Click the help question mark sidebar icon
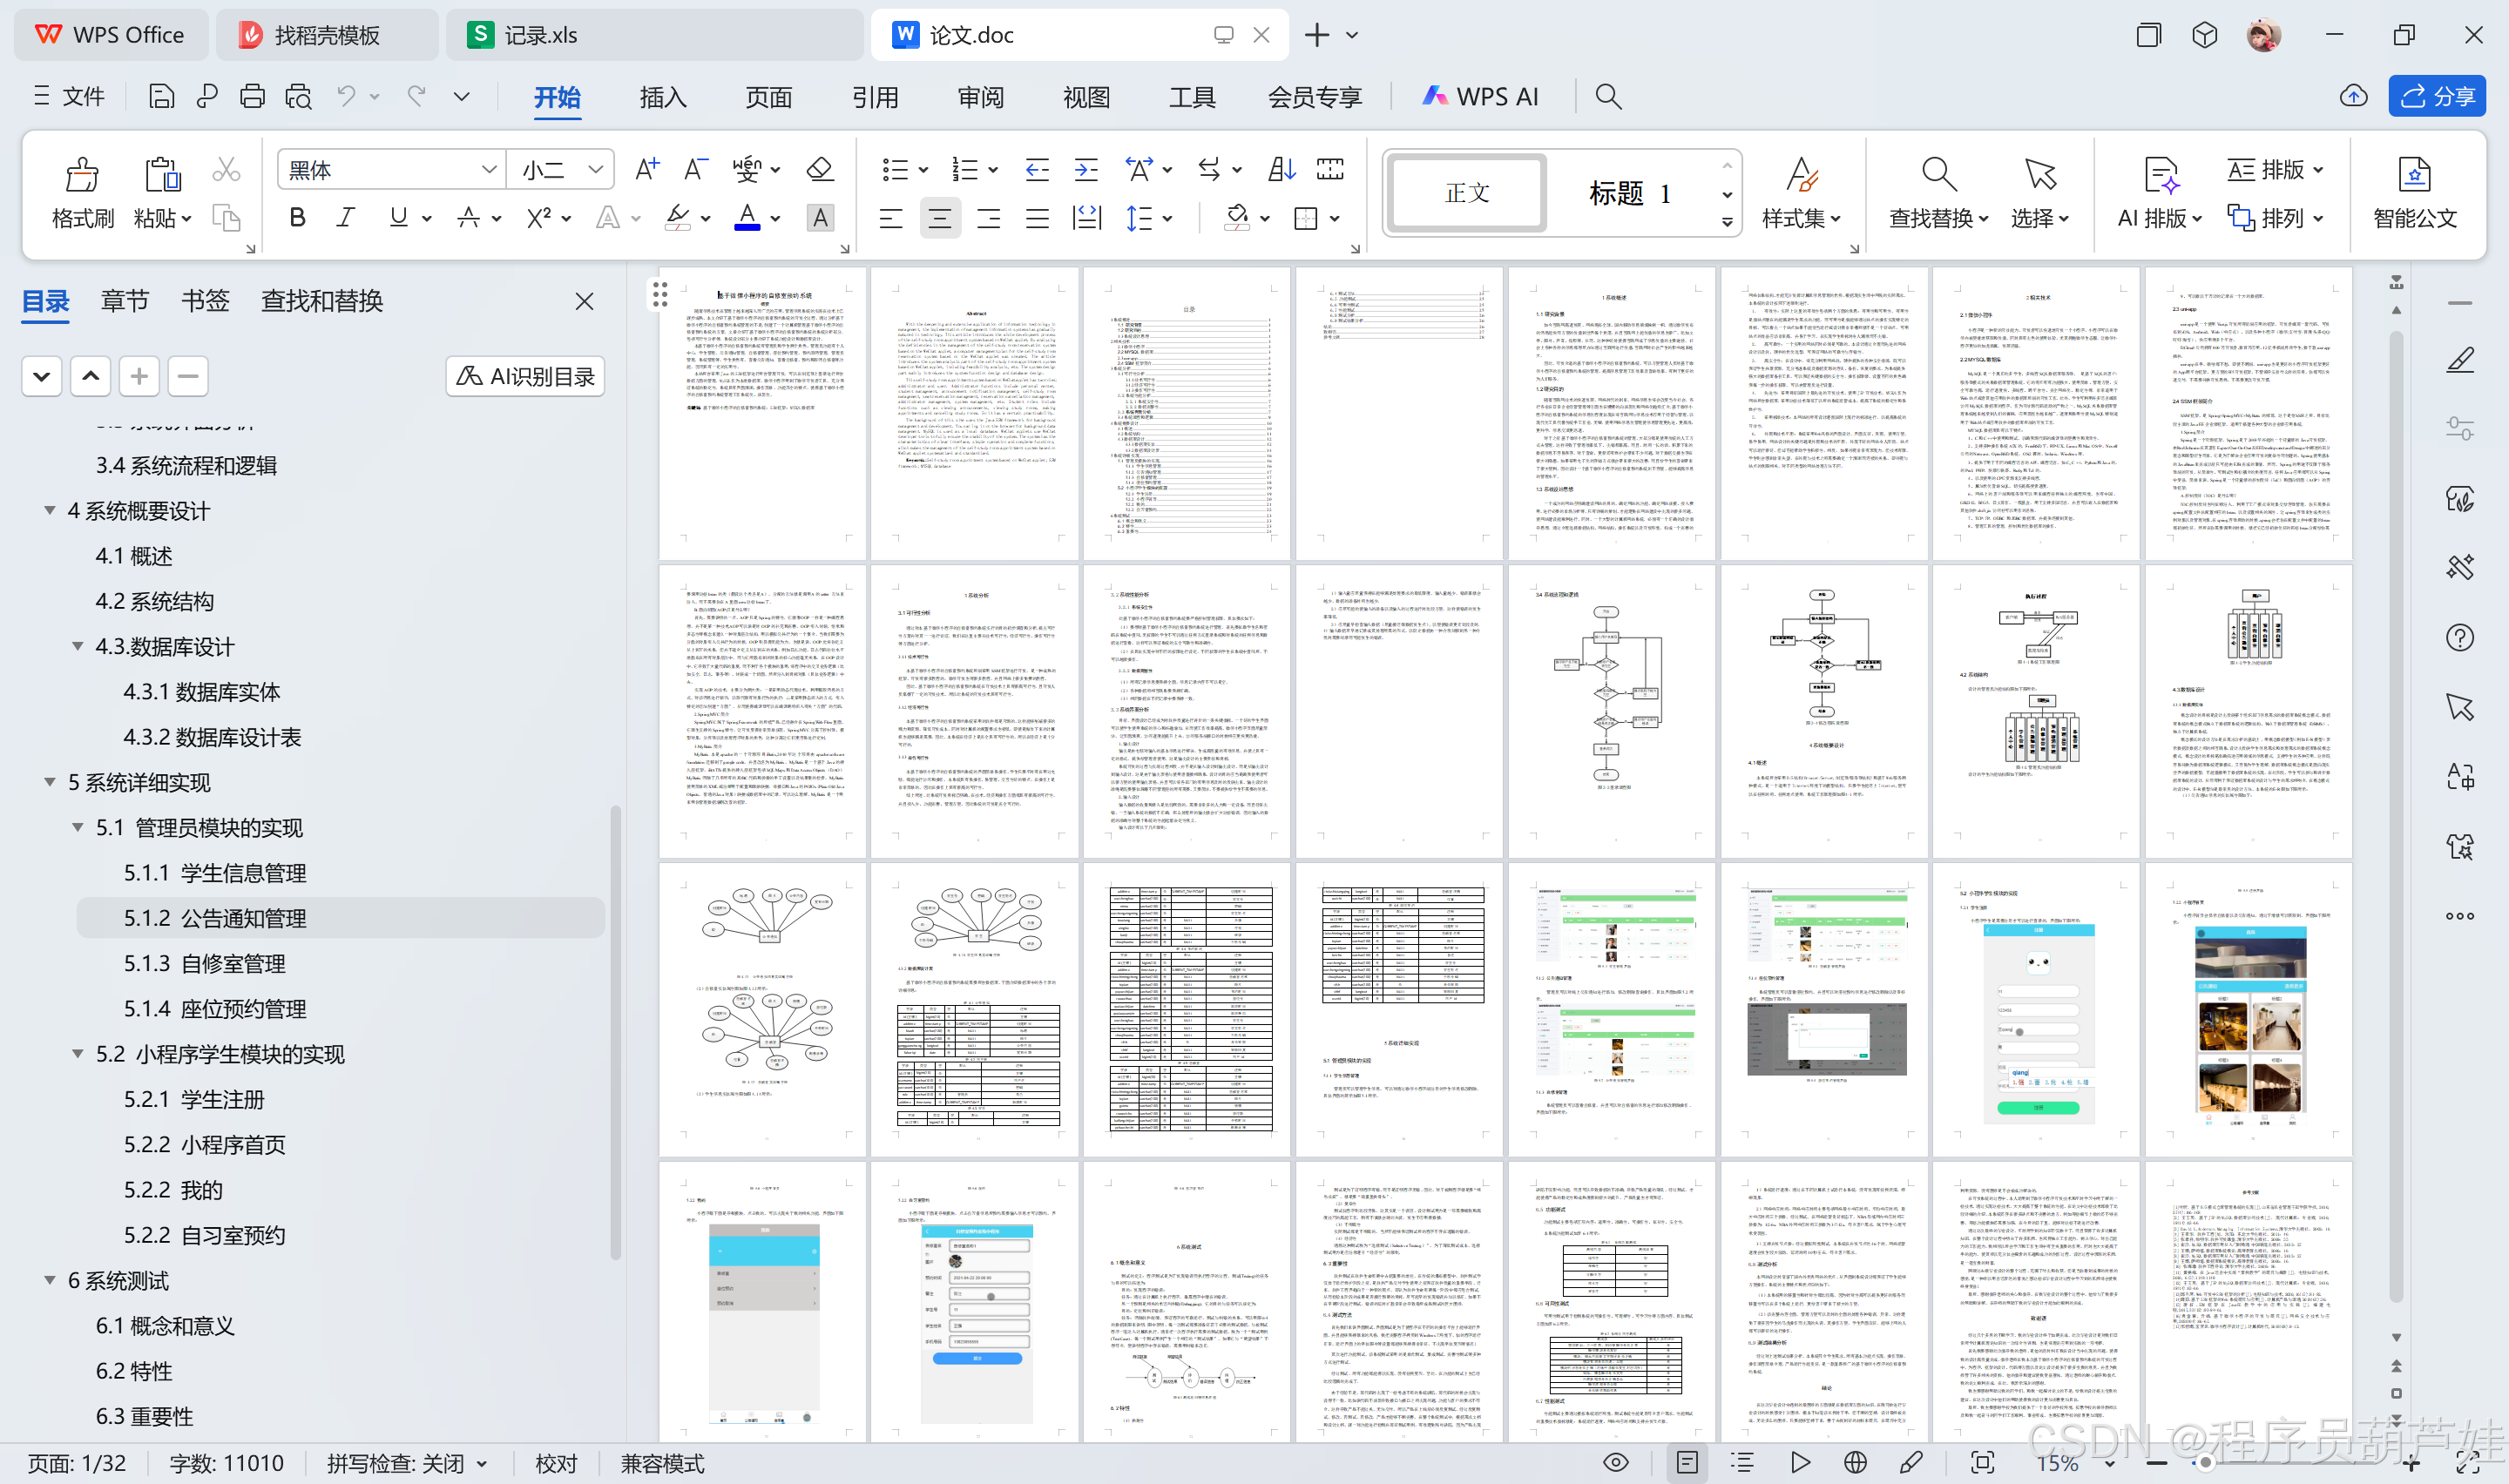Viewport: 2509px width, 1484px height. tap(2460, 638)
